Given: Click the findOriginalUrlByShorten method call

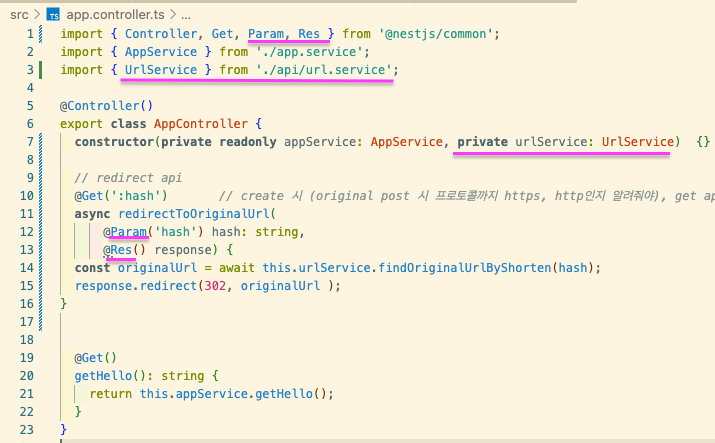Looking at the screenshot, I should (464, 268).
